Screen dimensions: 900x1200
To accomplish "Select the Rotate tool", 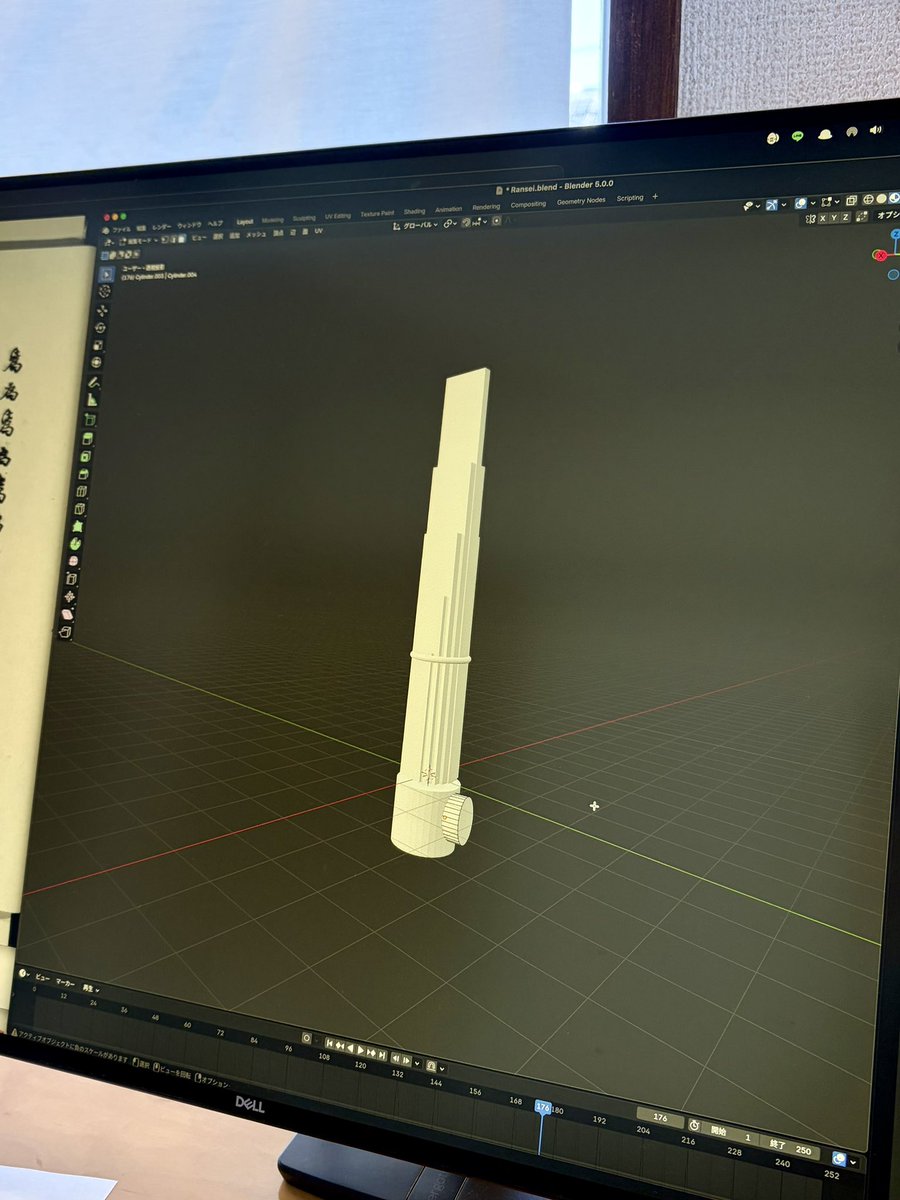I will pos(101,329).
